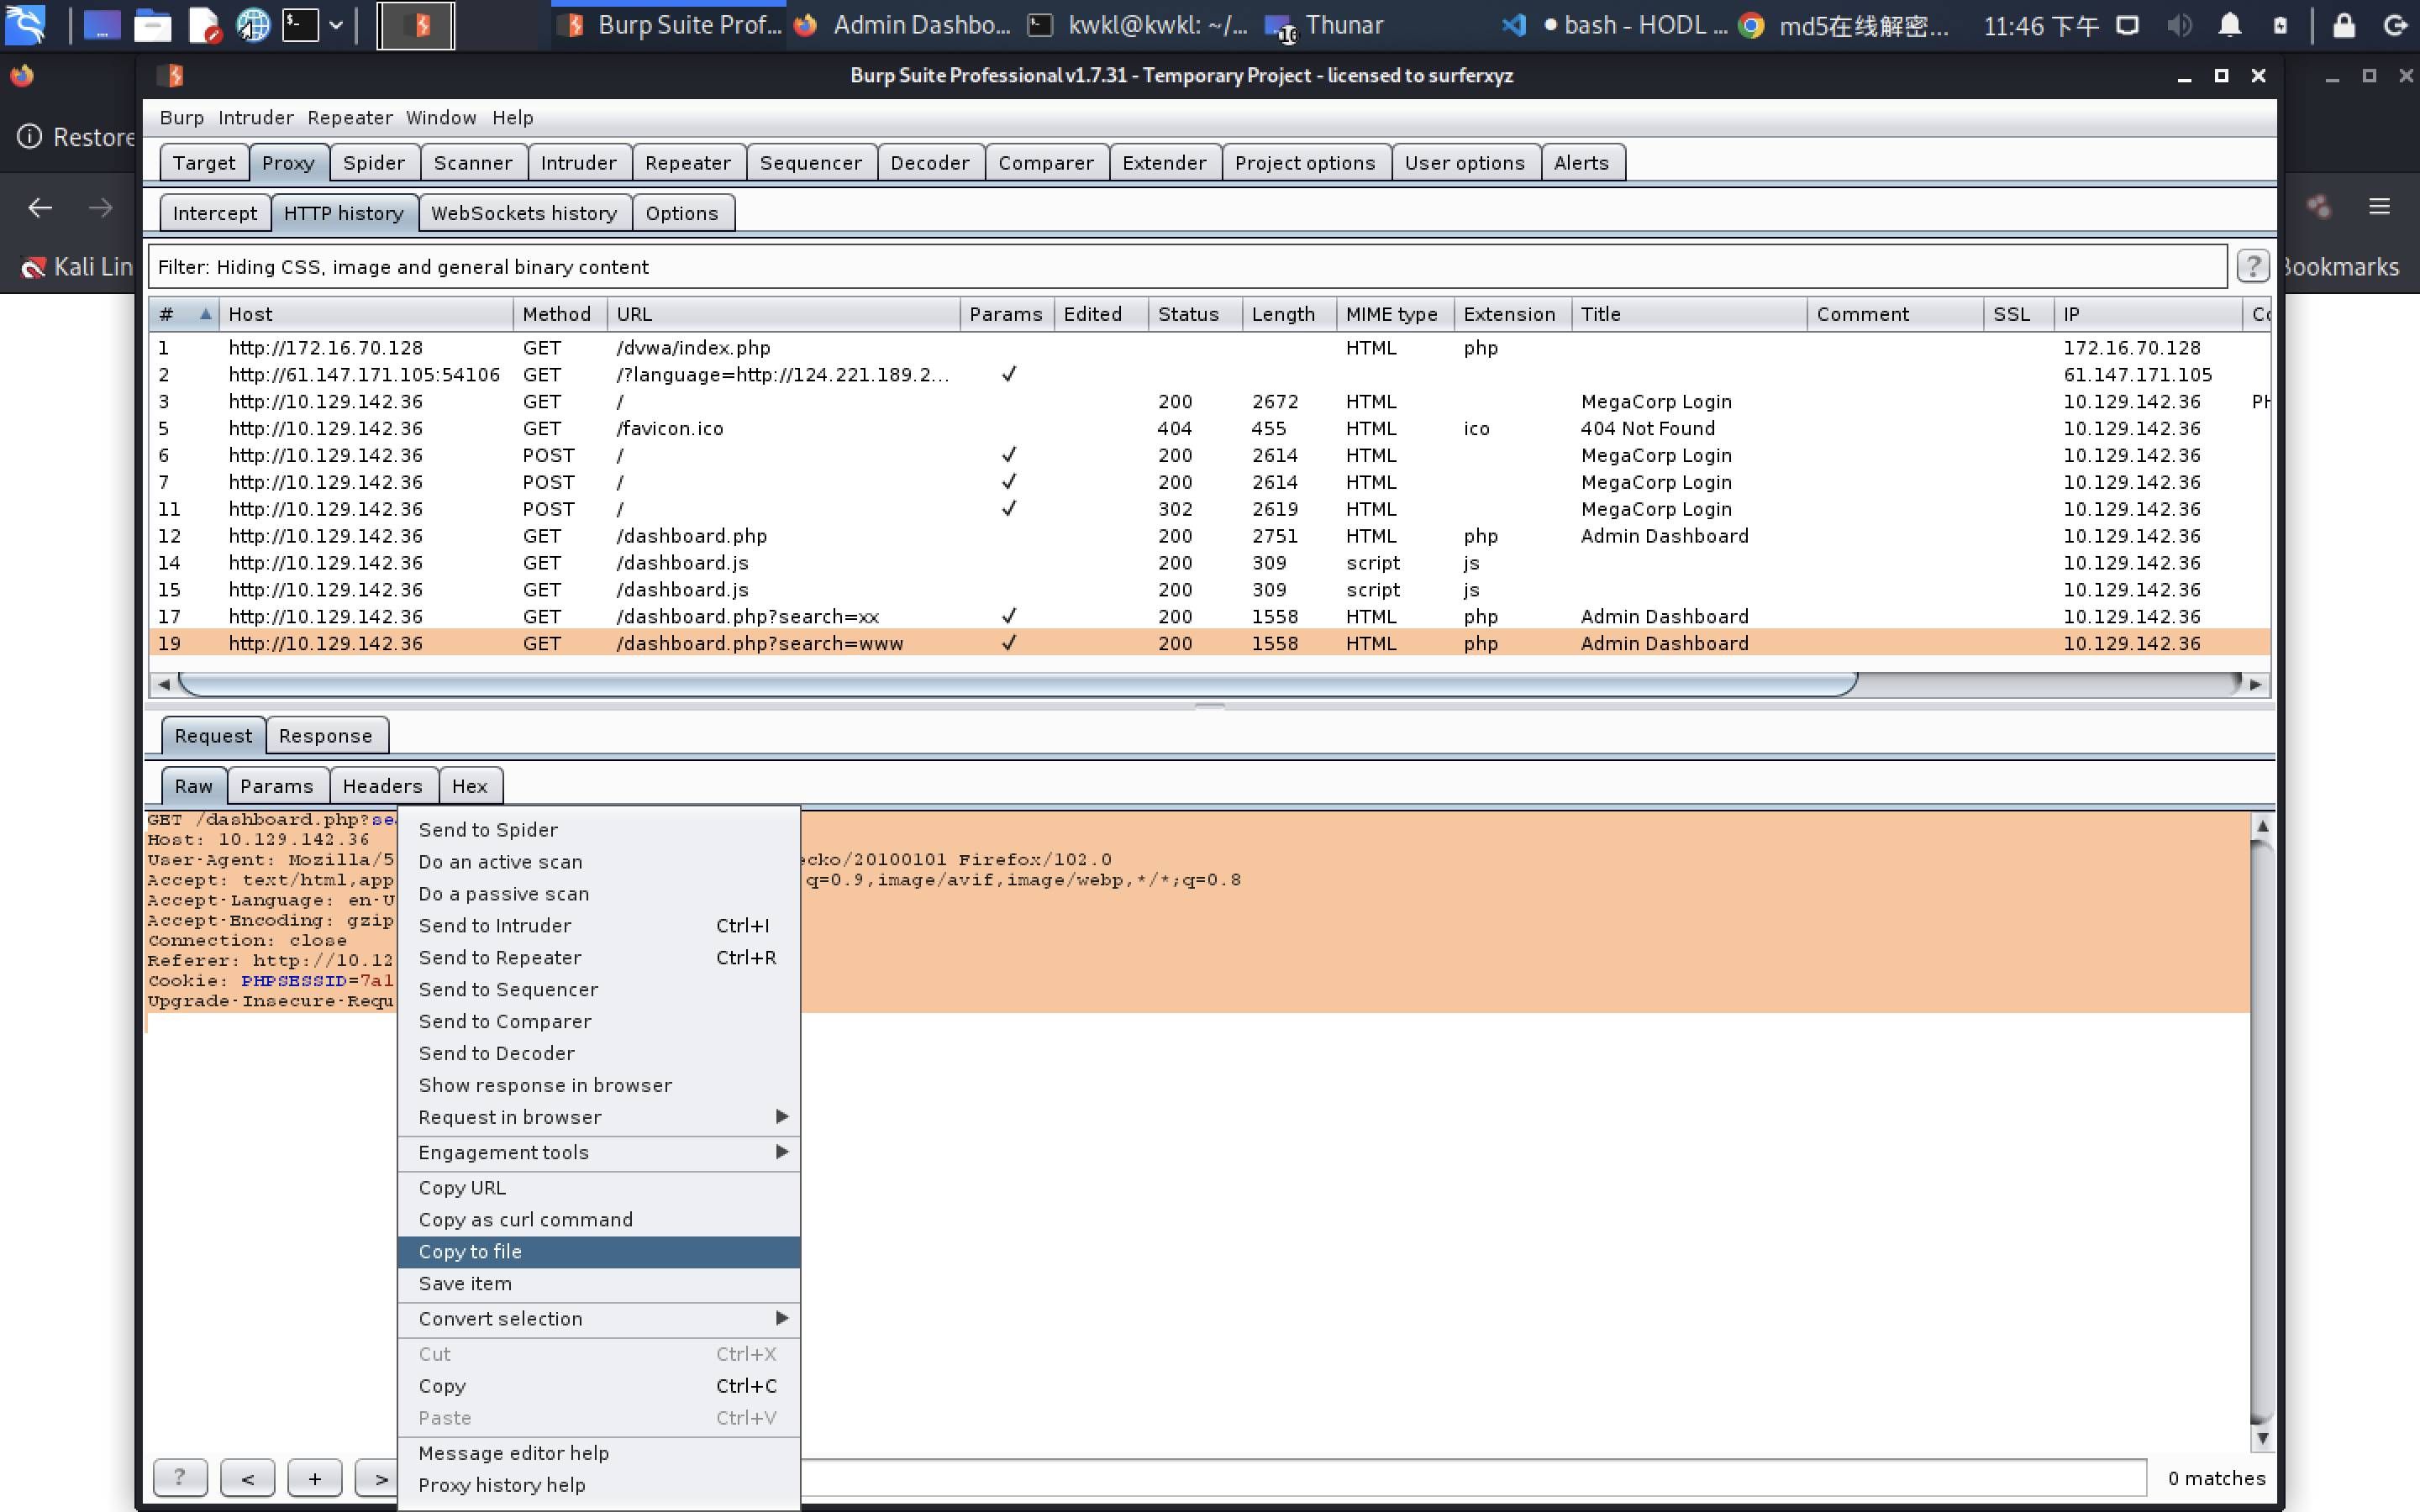The image size is (2420, 1512).
Task: Choose Send to Repeater from context menu
Action: click(x=599, y=957)
